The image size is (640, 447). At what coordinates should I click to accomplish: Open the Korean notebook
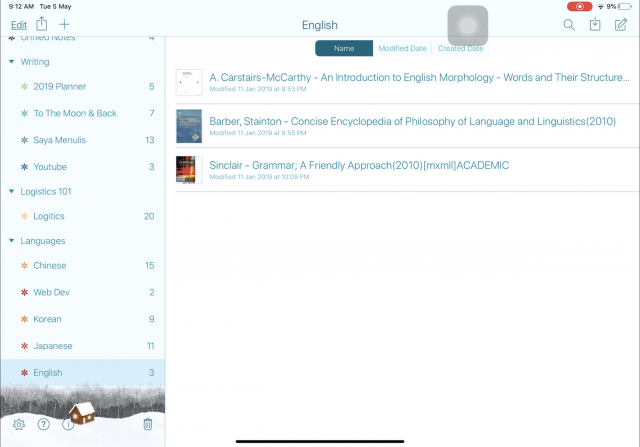pyautogui.click(x=83, y=319)
